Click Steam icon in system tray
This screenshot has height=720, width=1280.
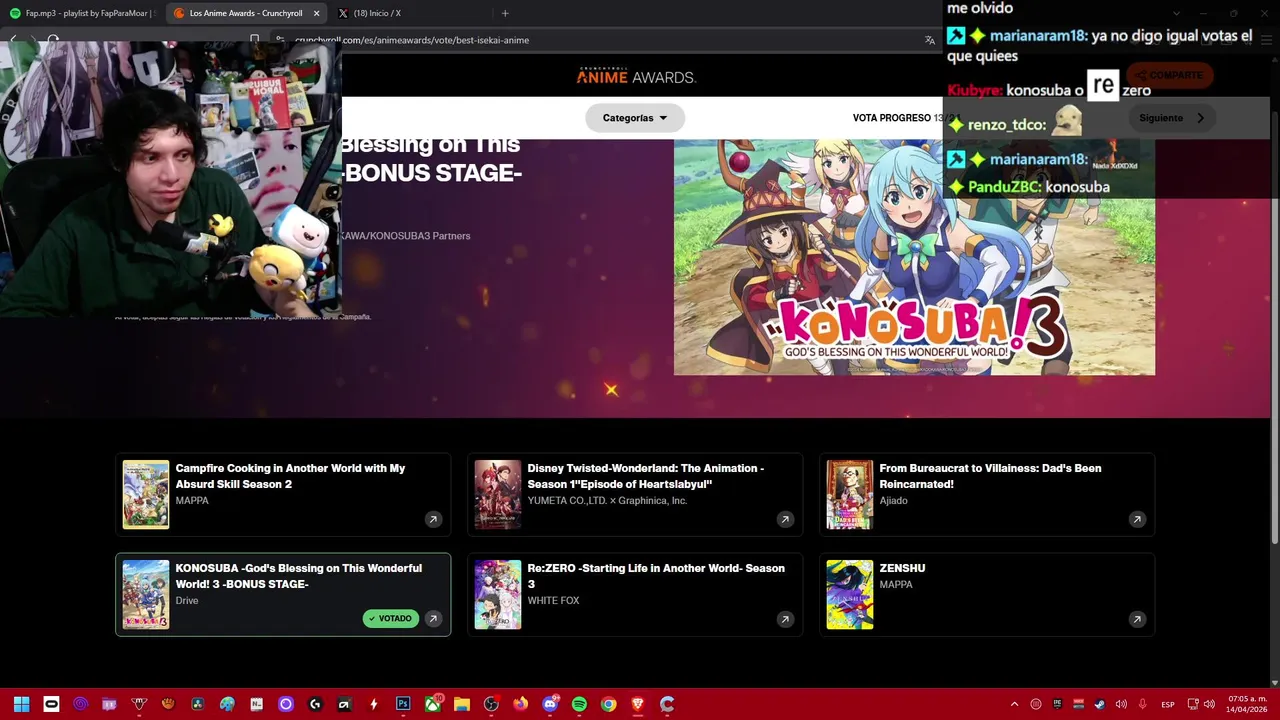pos(1100,704)
